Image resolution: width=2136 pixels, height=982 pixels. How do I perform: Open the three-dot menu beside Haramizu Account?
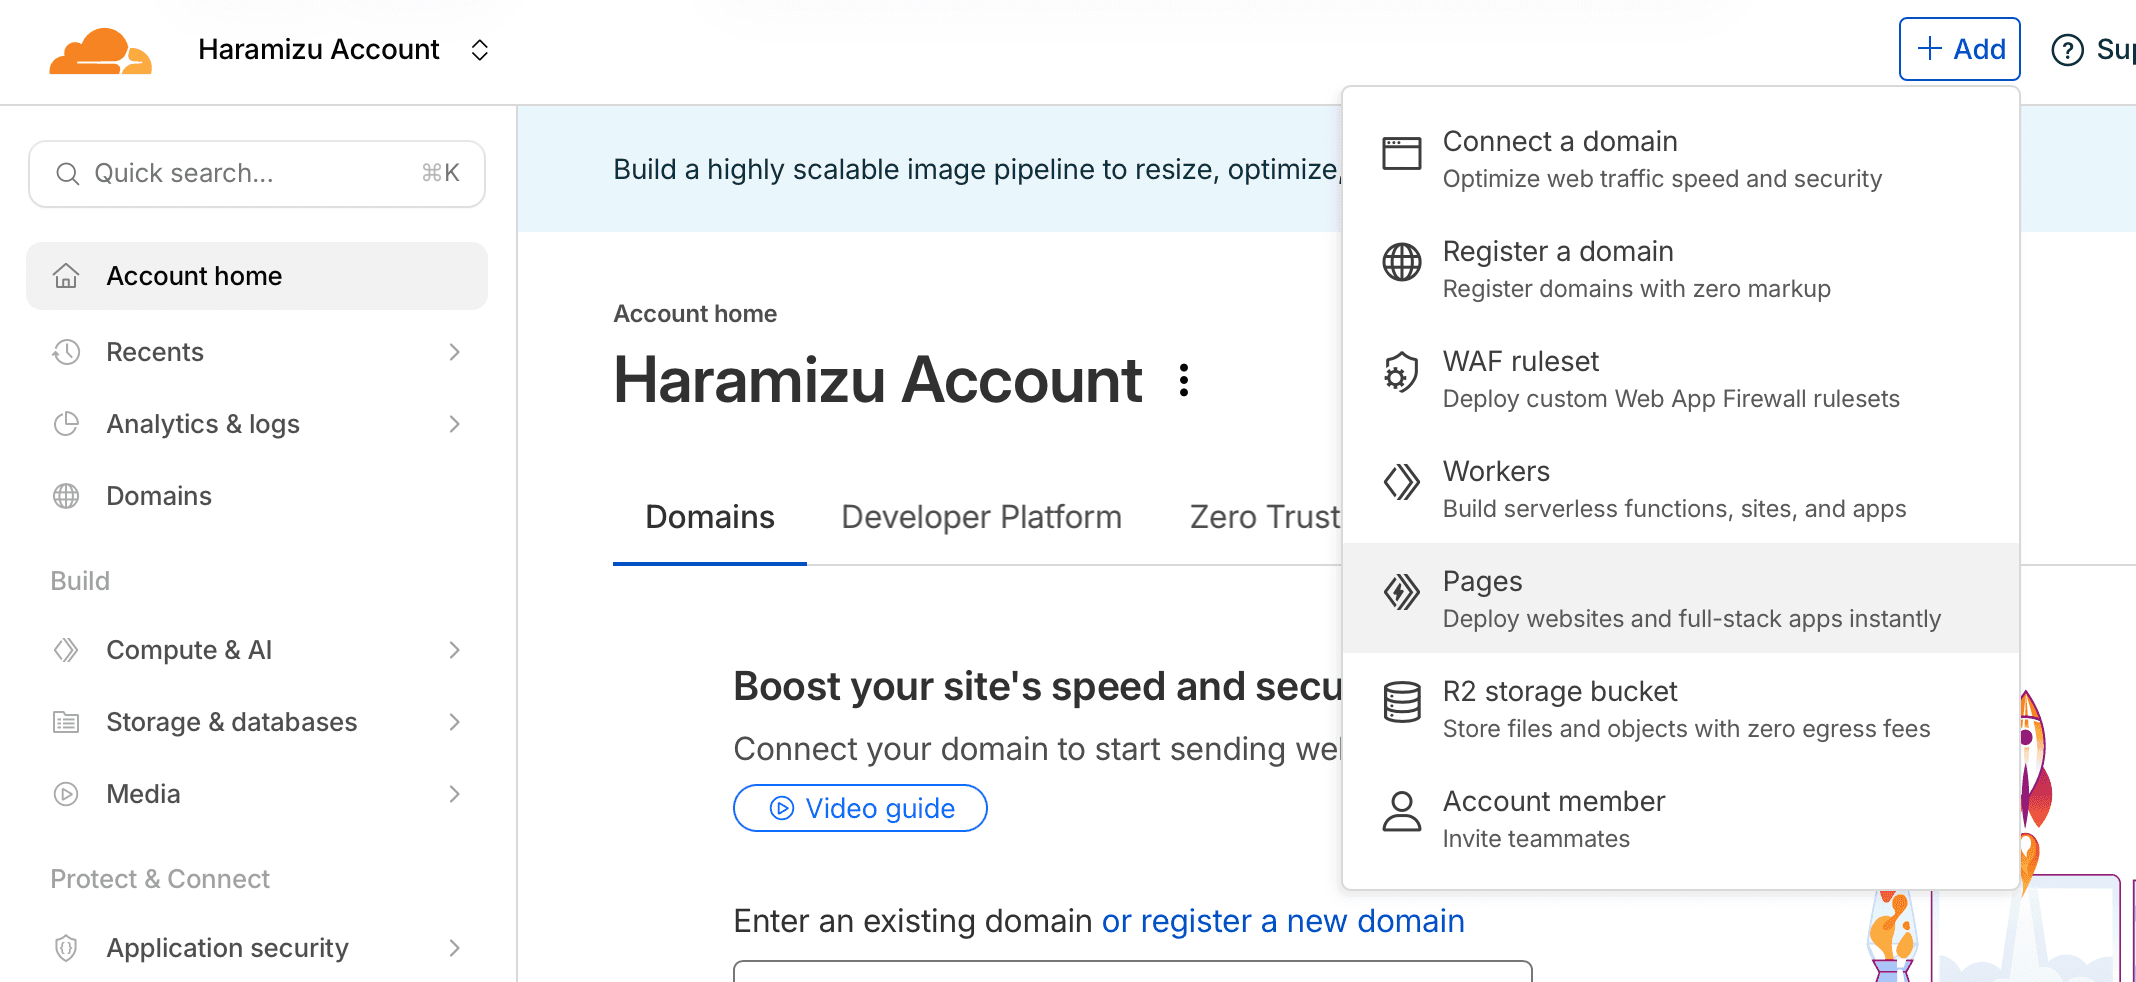[1184, 380]
